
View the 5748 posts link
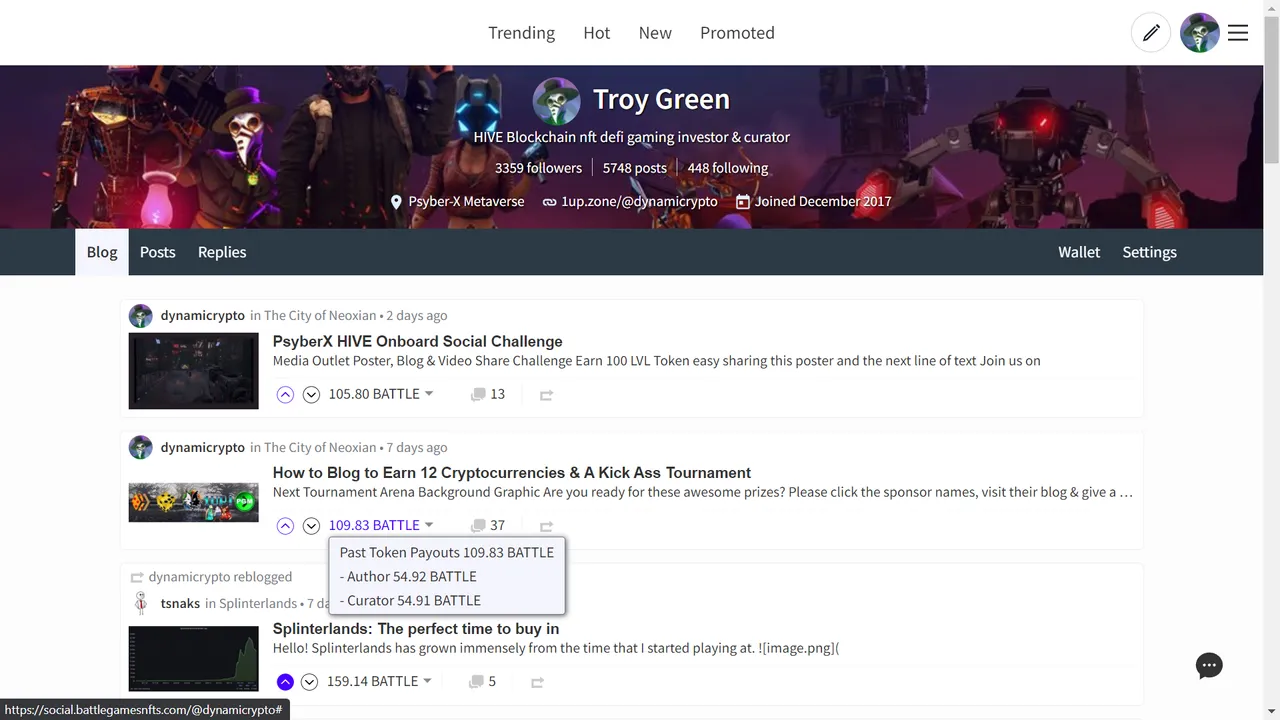(x=634, y=168)
